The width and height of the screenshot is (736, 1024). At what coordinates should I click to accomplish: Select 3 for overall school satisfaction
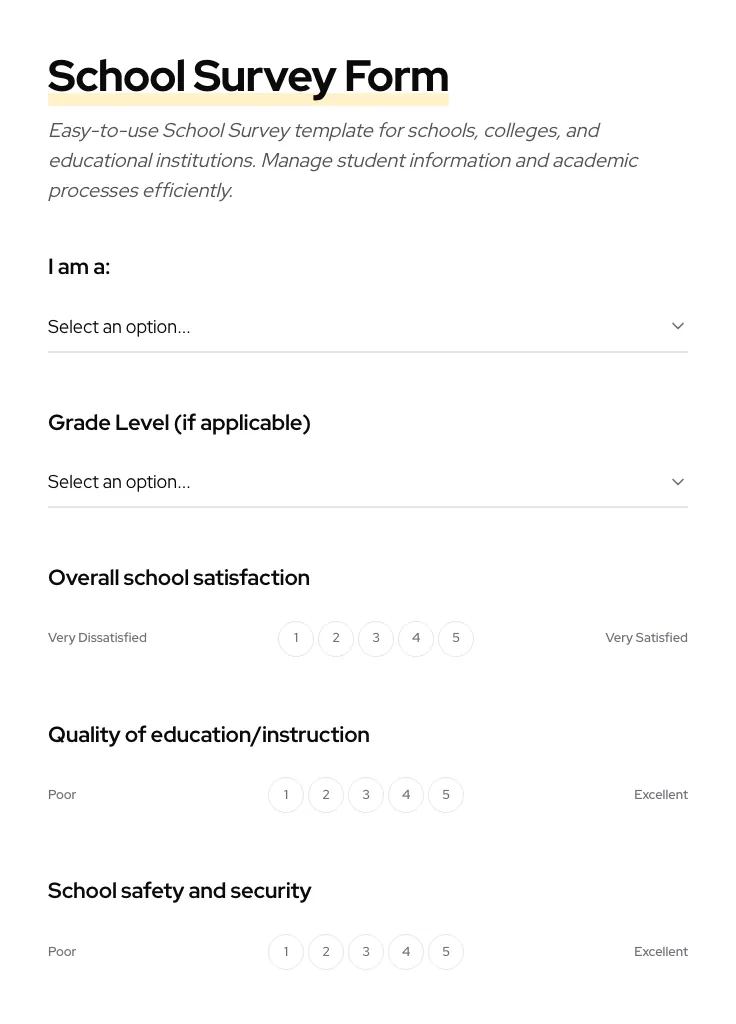(x=376, y=638)
